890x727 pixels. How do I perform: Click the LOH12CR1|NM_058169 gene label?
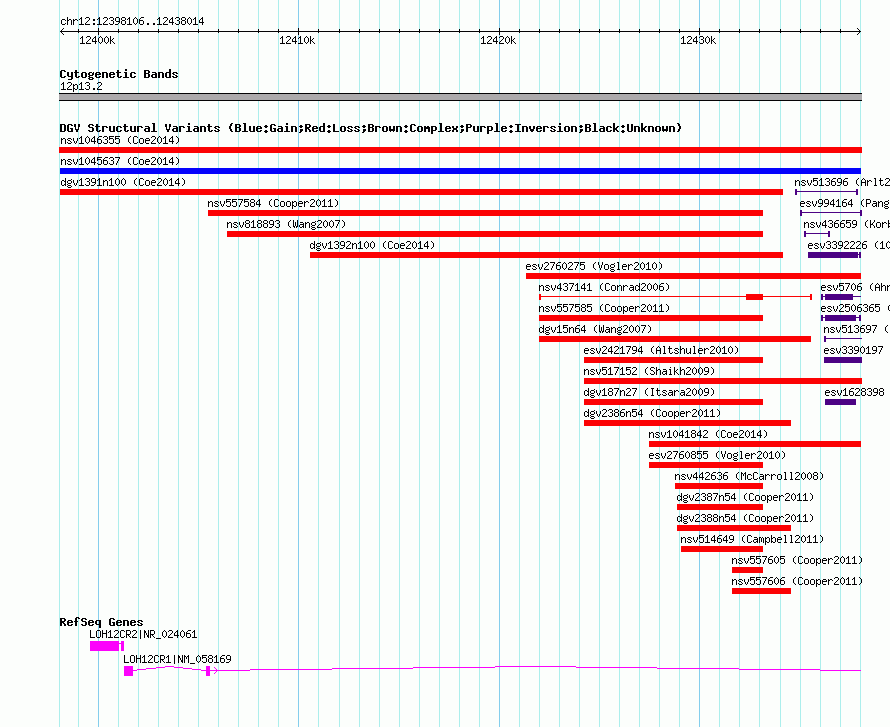(177, 659)
